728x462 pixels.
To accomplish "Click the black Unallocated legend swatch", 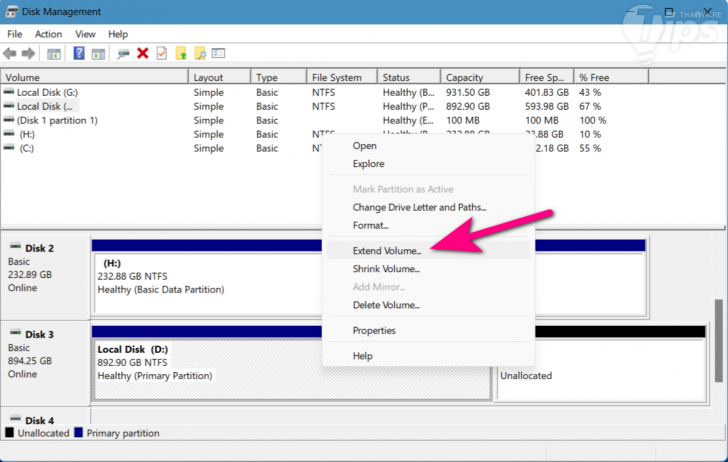I will click(x=9, y=433).
